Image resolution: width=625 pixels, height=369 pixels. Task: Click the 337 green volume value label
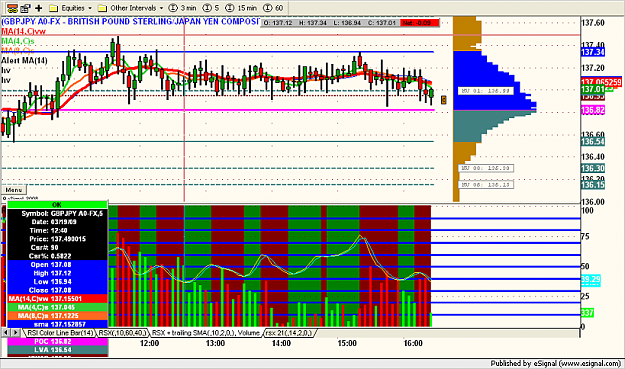(x=587, y=313)
